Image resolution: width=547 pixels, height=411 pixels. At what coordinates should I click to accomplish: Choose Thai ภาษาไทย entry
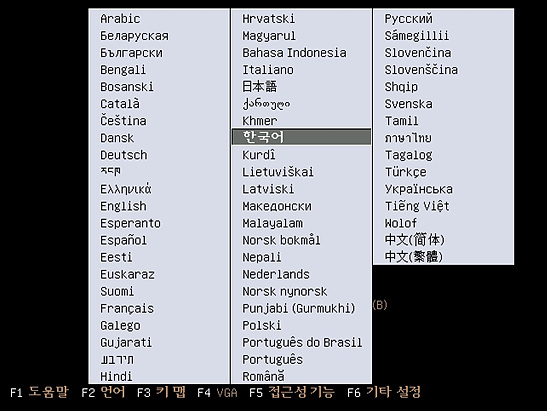[x=408, y=138]
